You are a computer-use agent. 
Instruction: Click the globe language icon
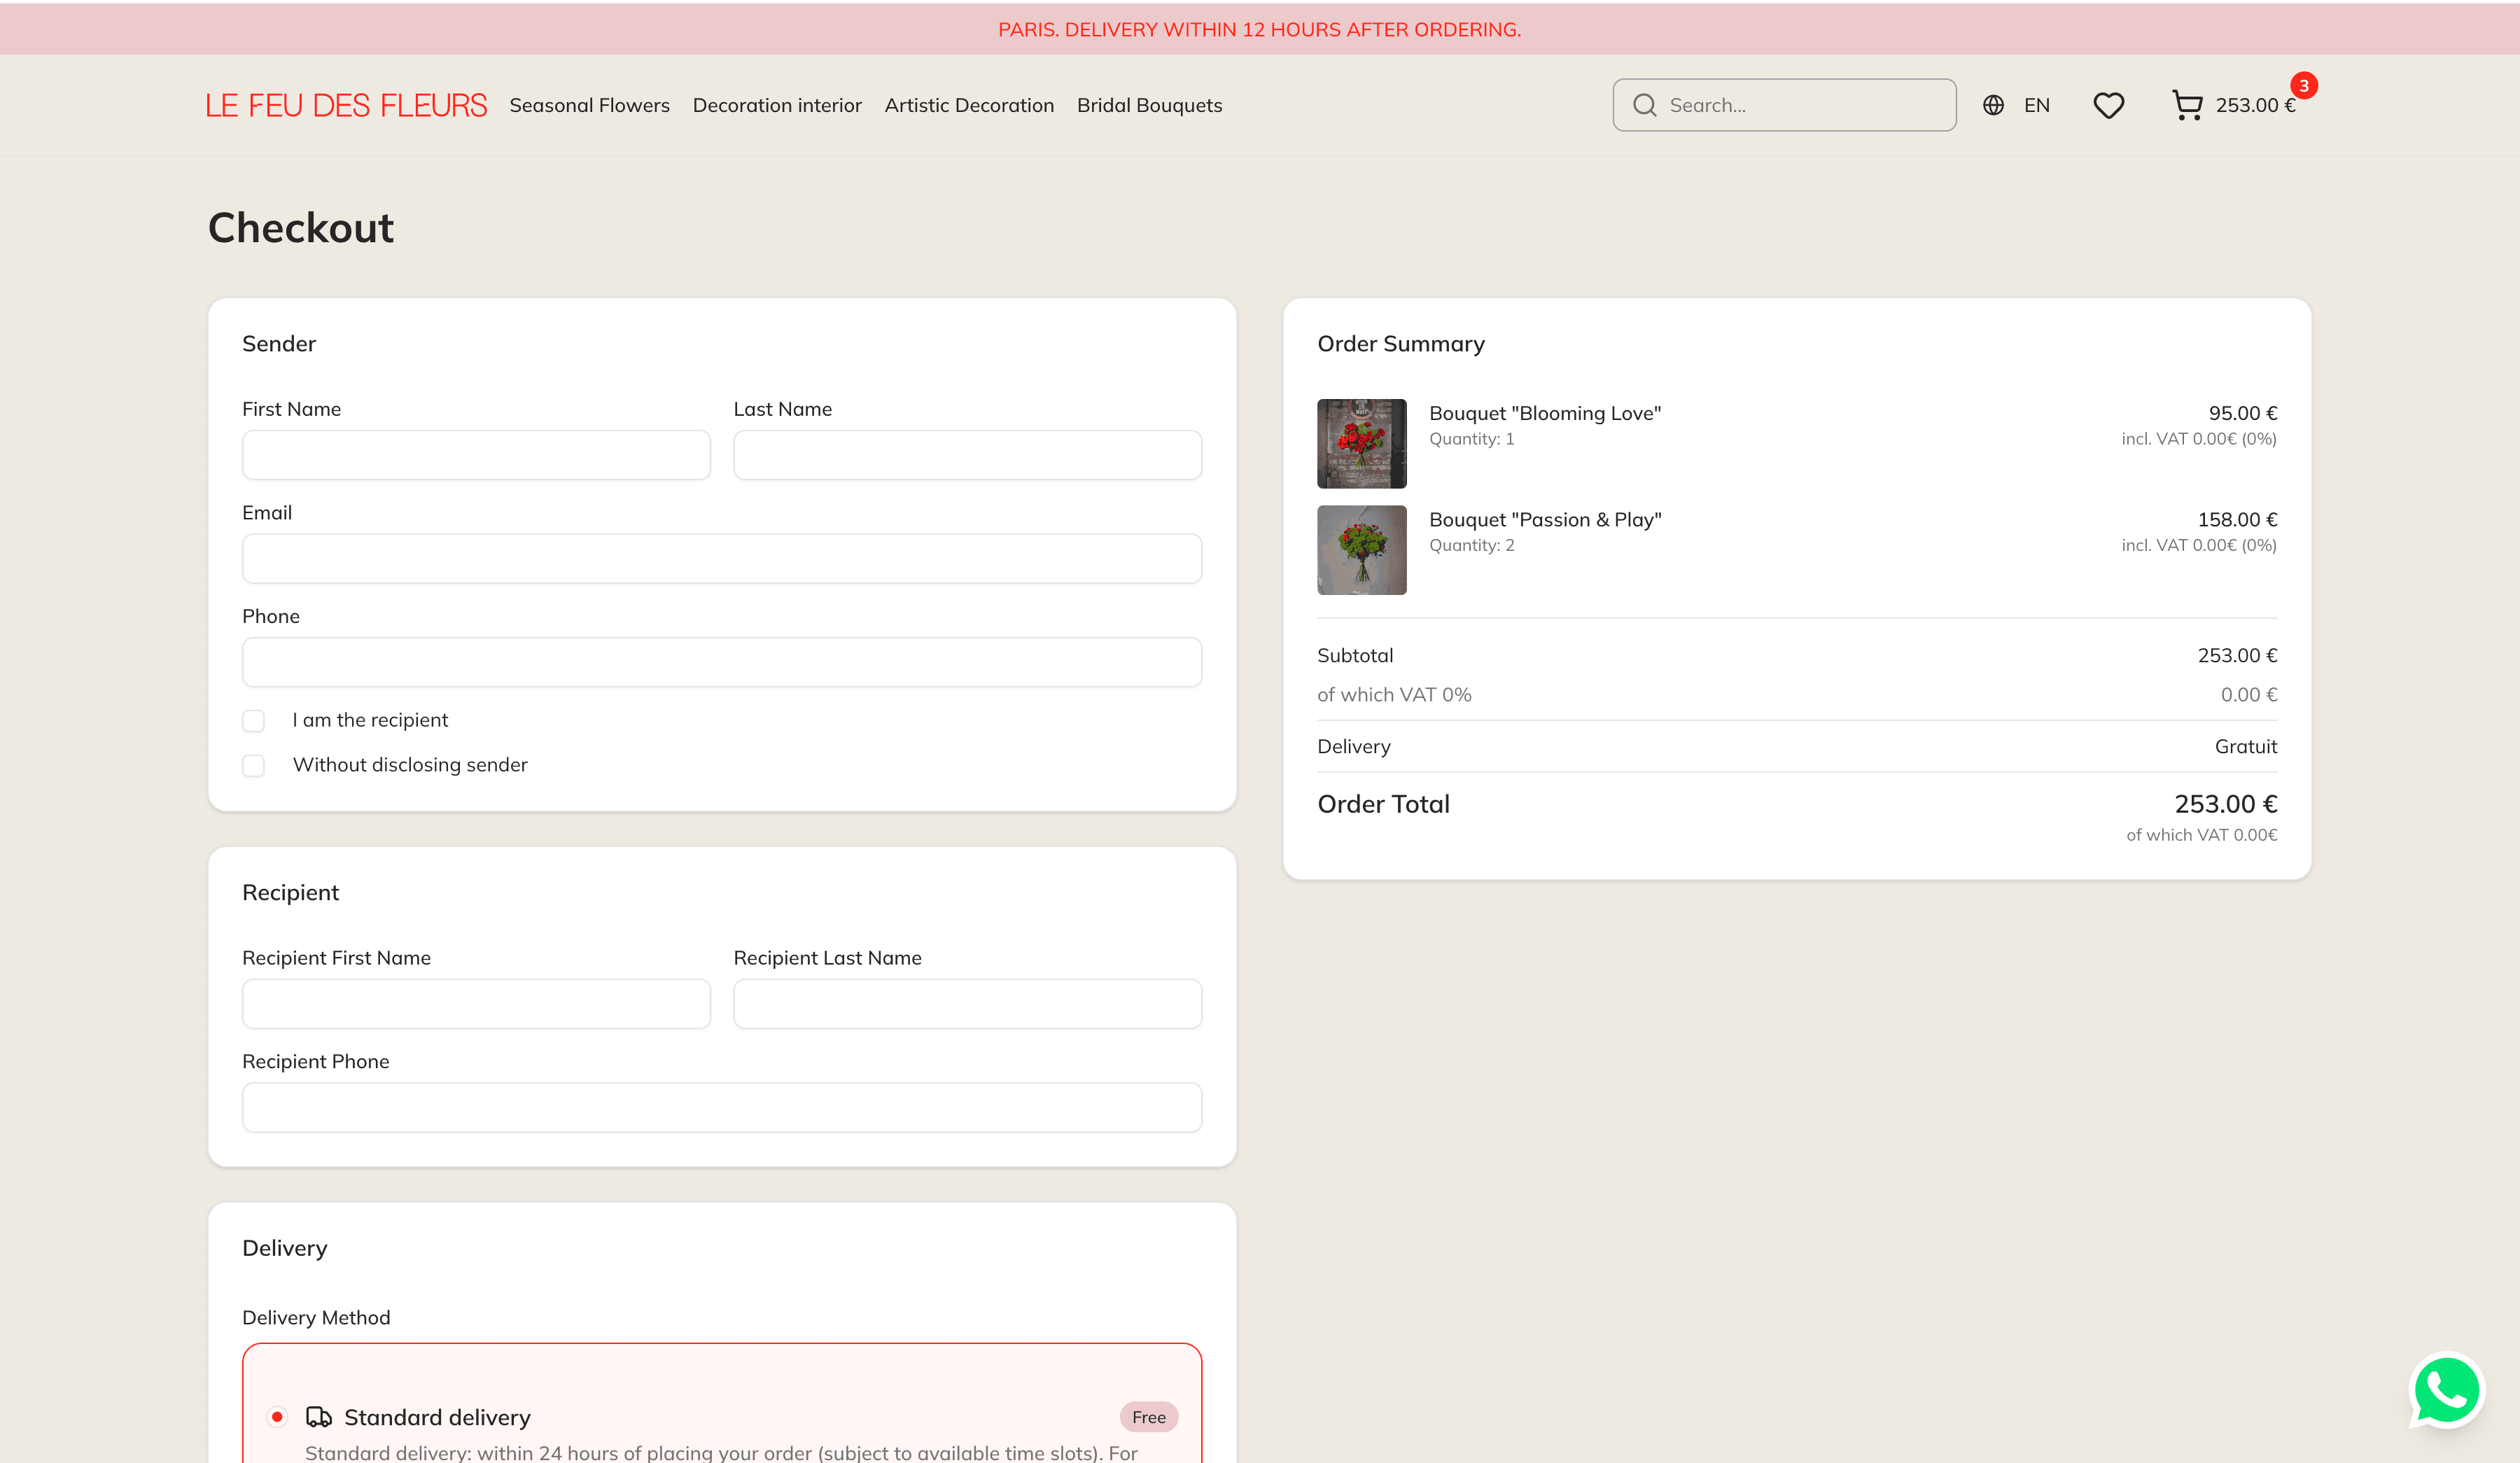pyautogui.click(x=1993, y=105)
